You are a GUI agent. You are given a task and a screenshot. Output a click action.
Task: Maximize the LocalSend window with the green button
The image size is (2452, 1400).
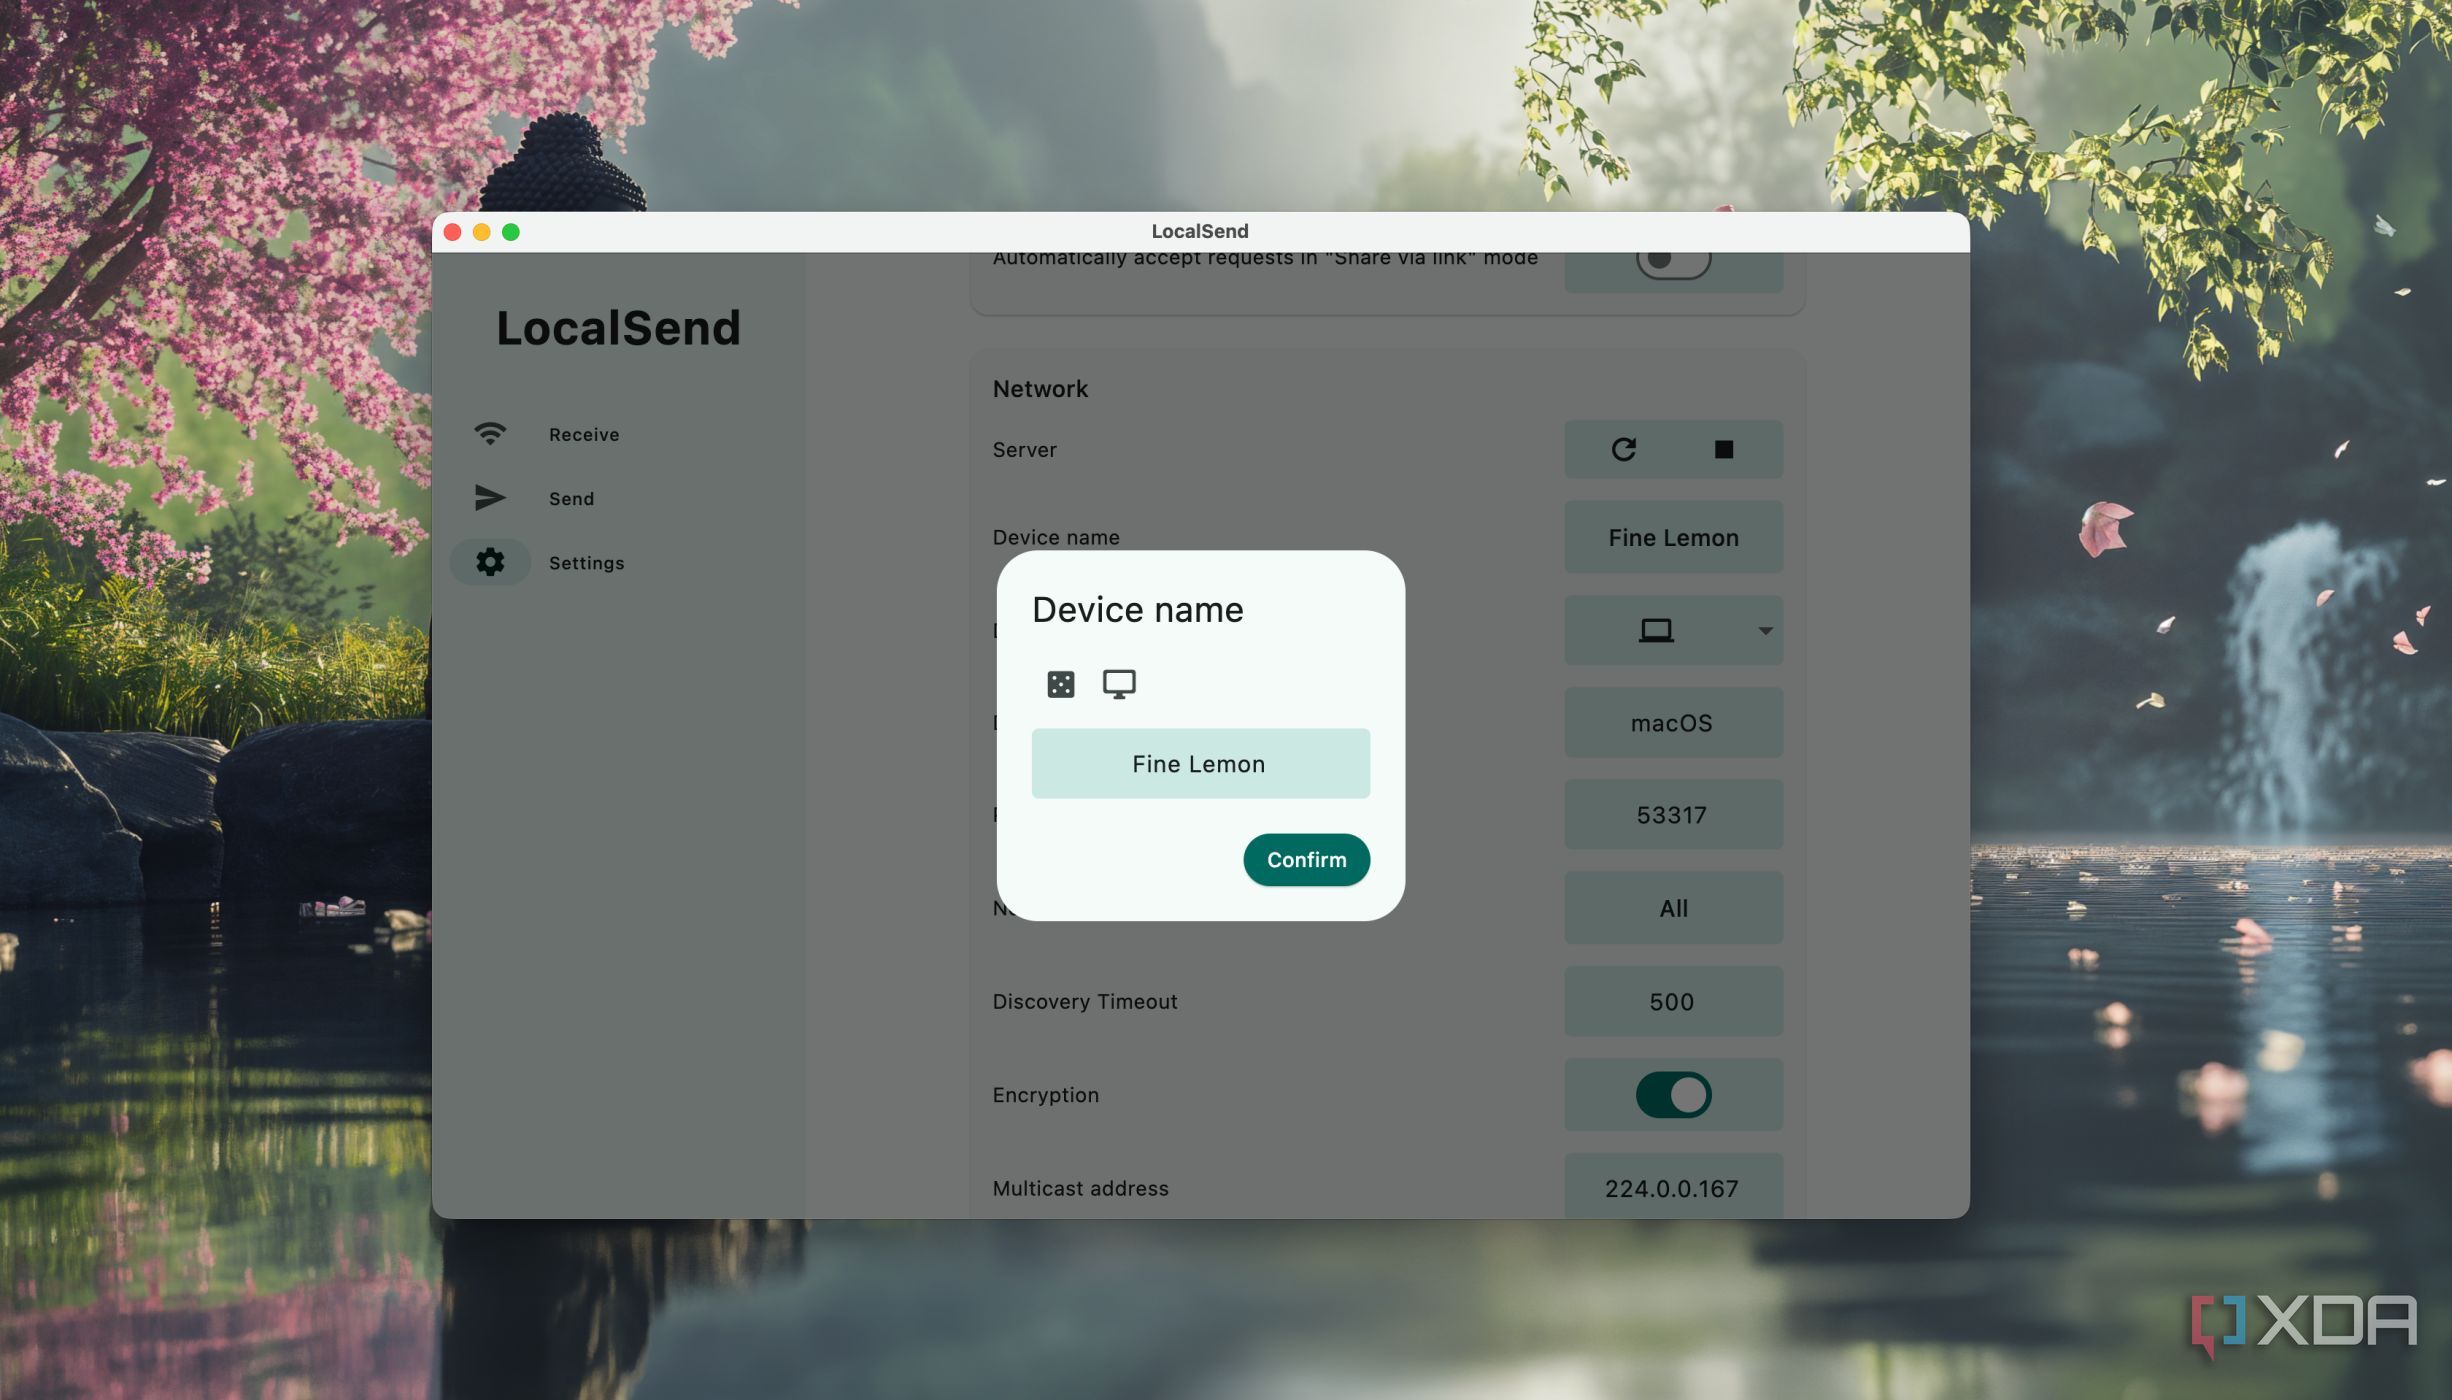coord(510,232)
